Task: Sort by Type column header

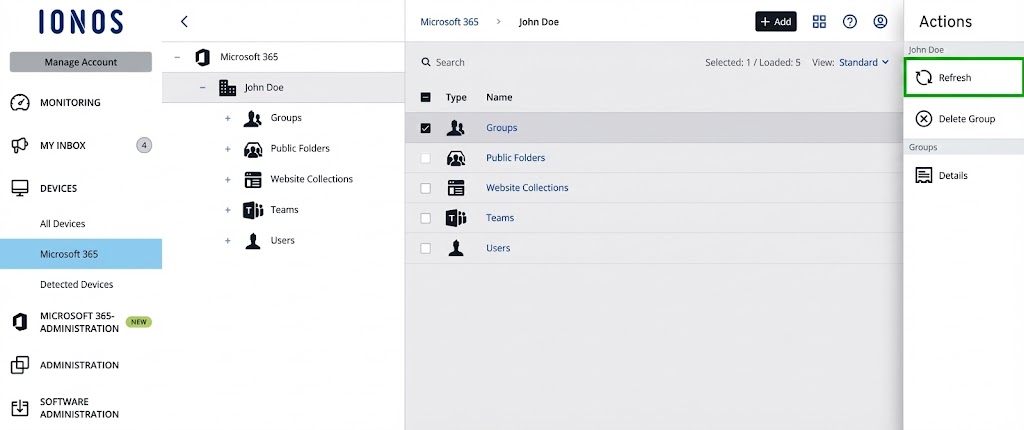Action: coord(456,97)
